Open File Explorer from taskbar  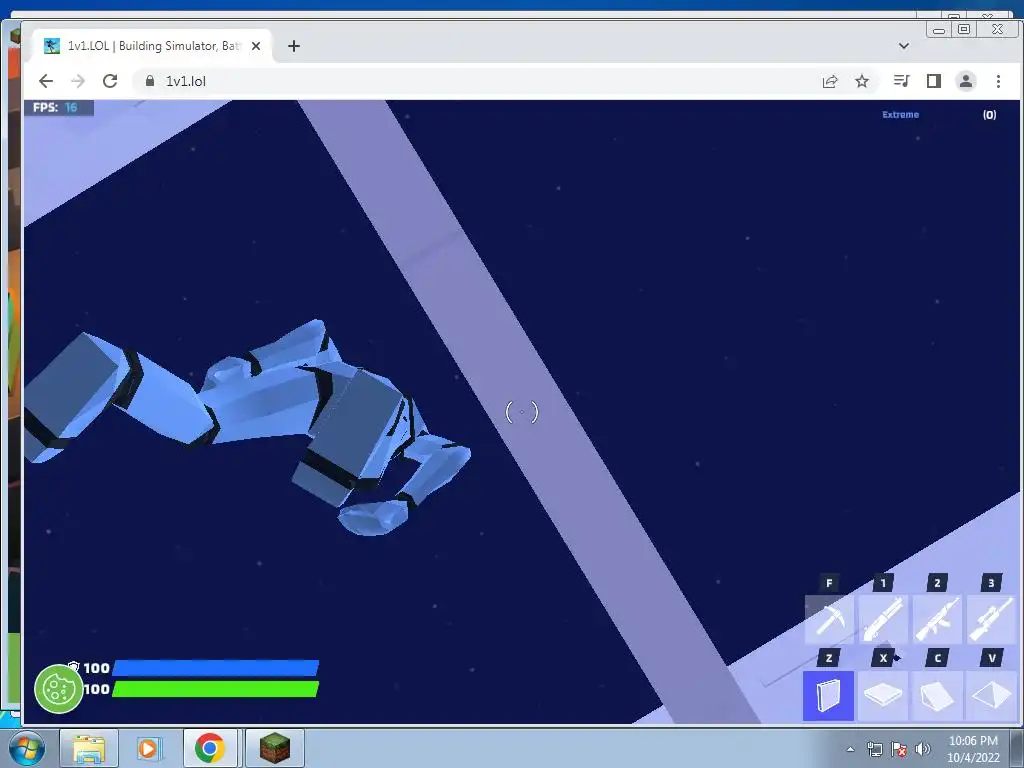click(89, 748)
